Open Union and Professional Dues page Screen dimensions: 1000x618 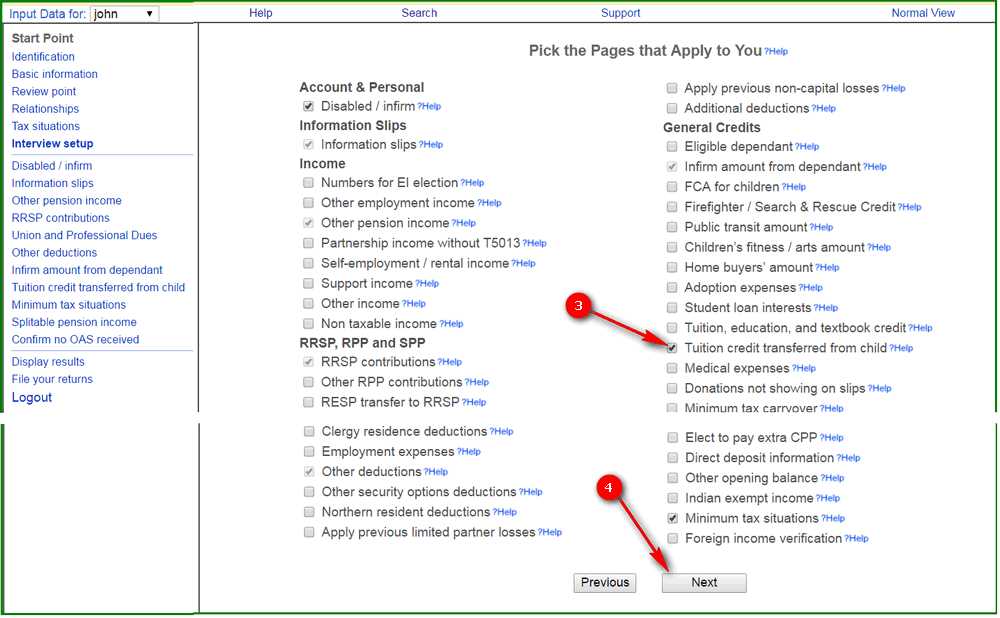(x=84, y=235)
